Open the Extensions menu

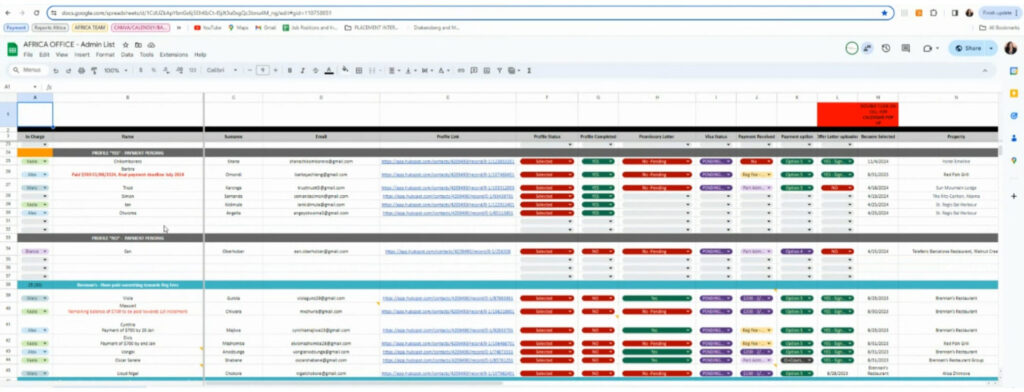point(173,55)
